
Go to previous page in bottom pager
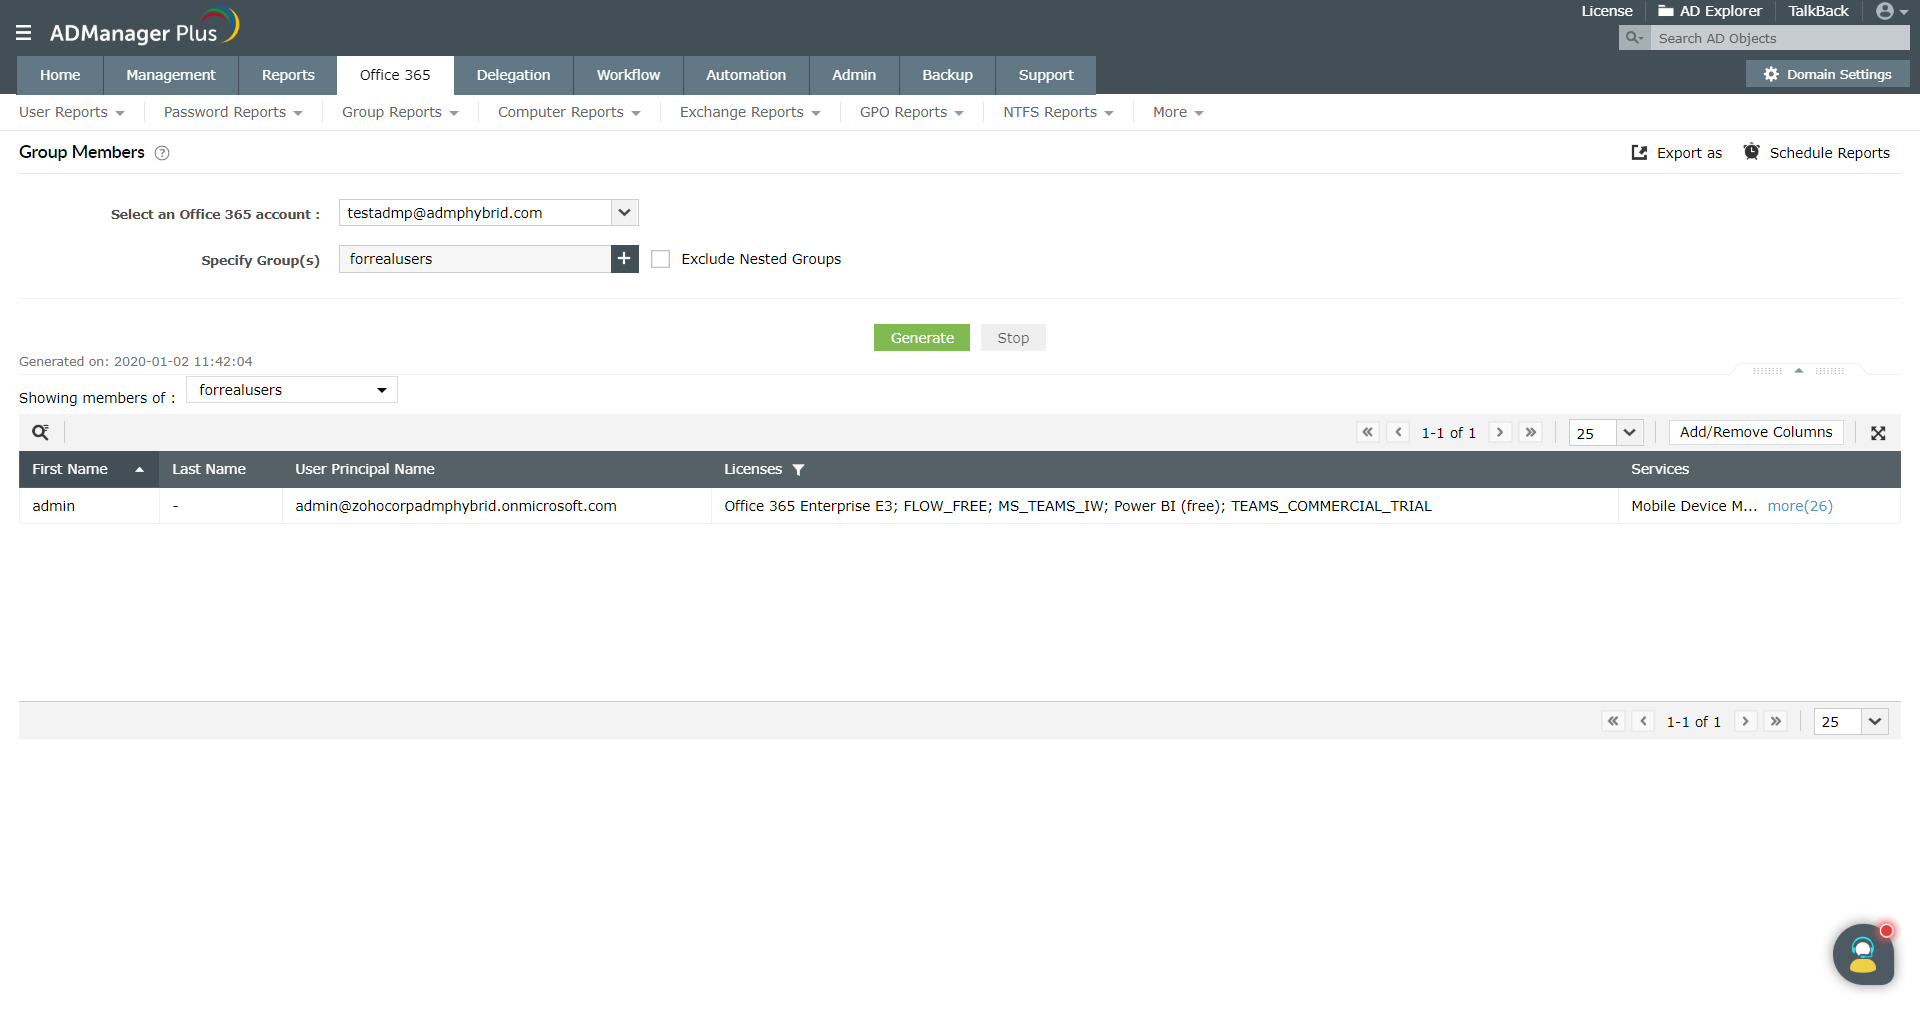click(1644, 721)
